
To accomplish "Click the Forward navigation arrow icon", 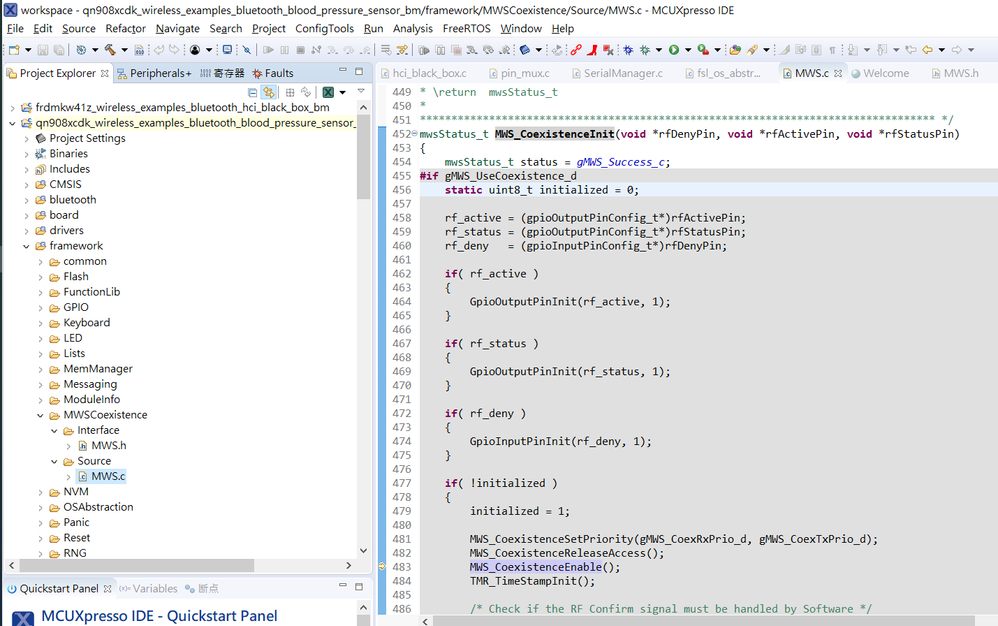I will coord(957,50).
